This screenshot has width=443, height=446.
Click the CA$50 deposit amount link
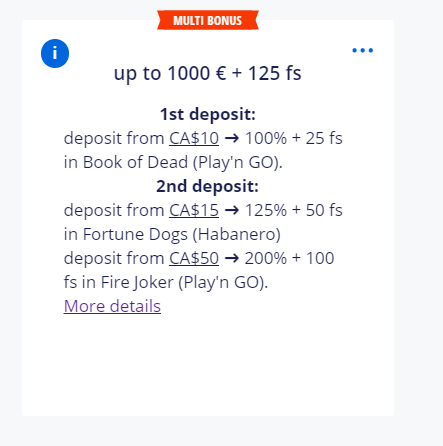coord(194,258)
